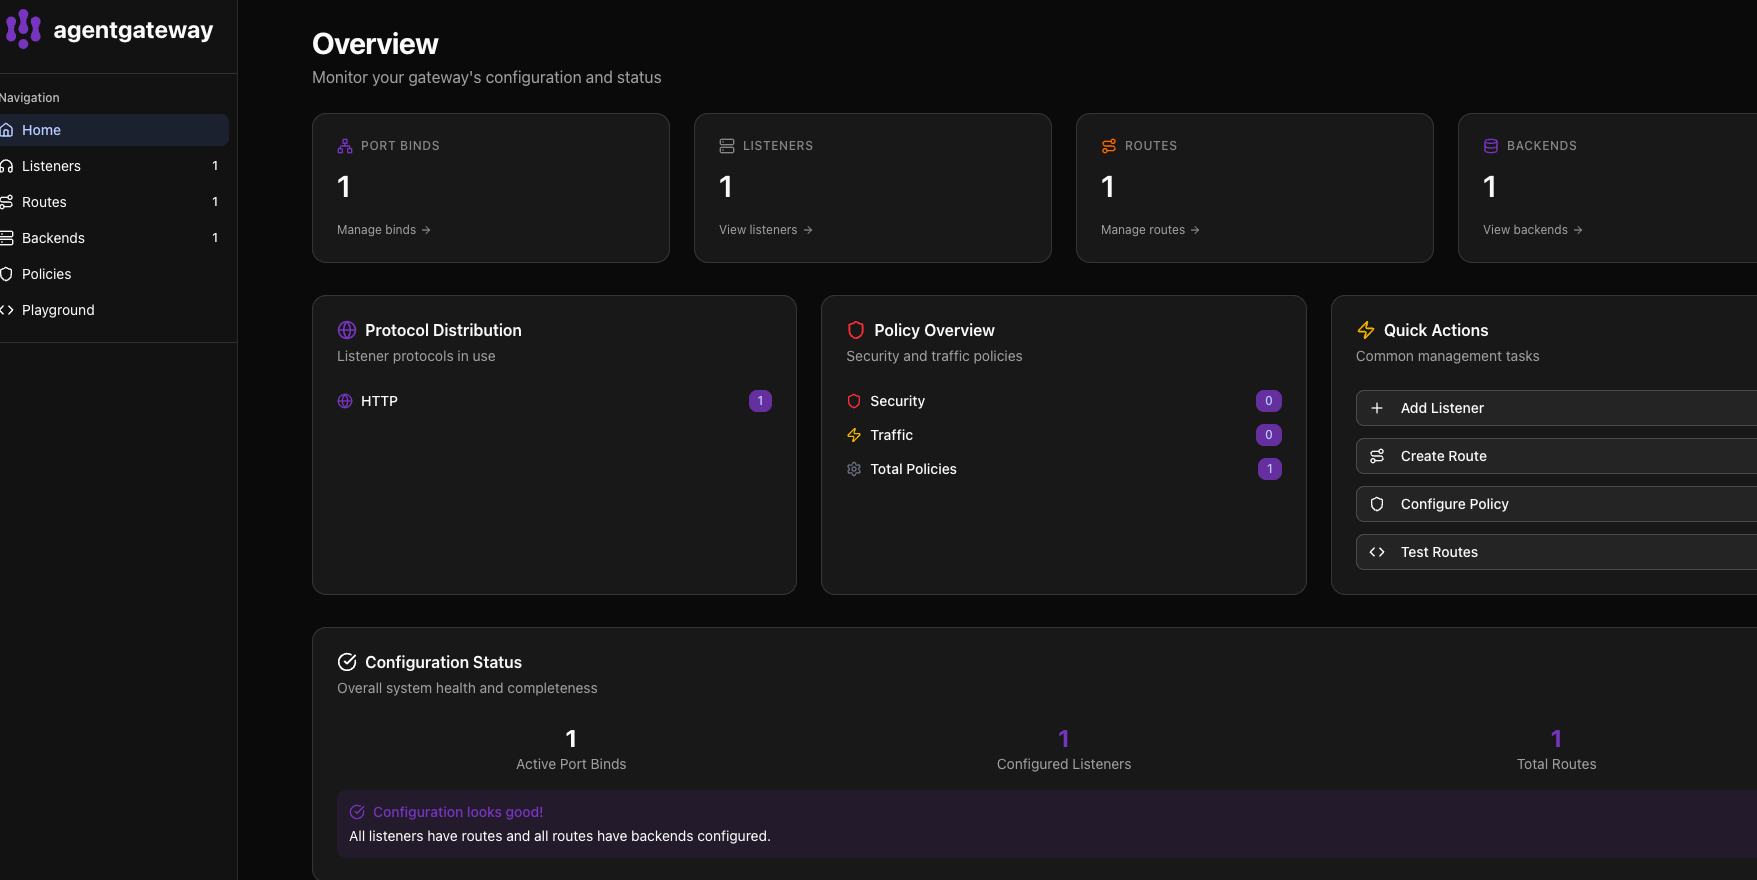This screenshot has width=1757, height=880.
Task: Click the Configuration Status checkmark icon
Action: (x=347, y=662)
